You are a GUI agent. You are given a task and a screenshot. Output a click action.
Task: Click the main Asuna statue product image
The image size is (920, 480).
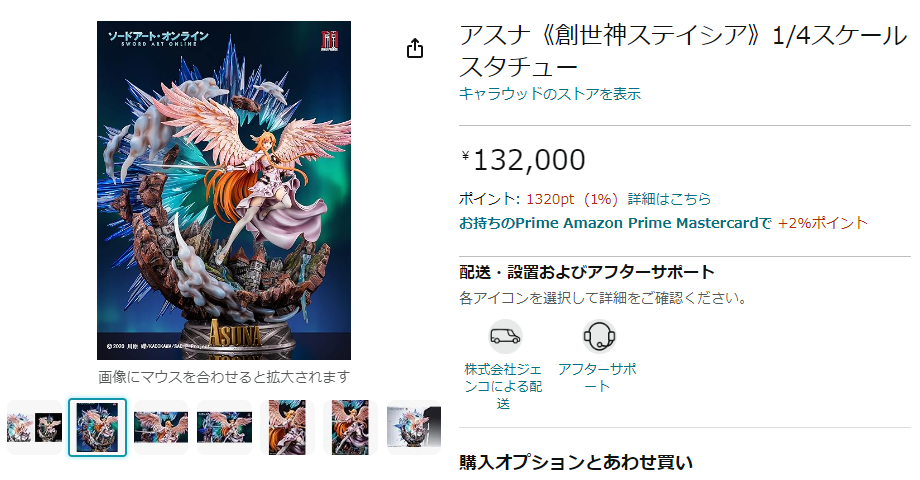pos(224,190)
